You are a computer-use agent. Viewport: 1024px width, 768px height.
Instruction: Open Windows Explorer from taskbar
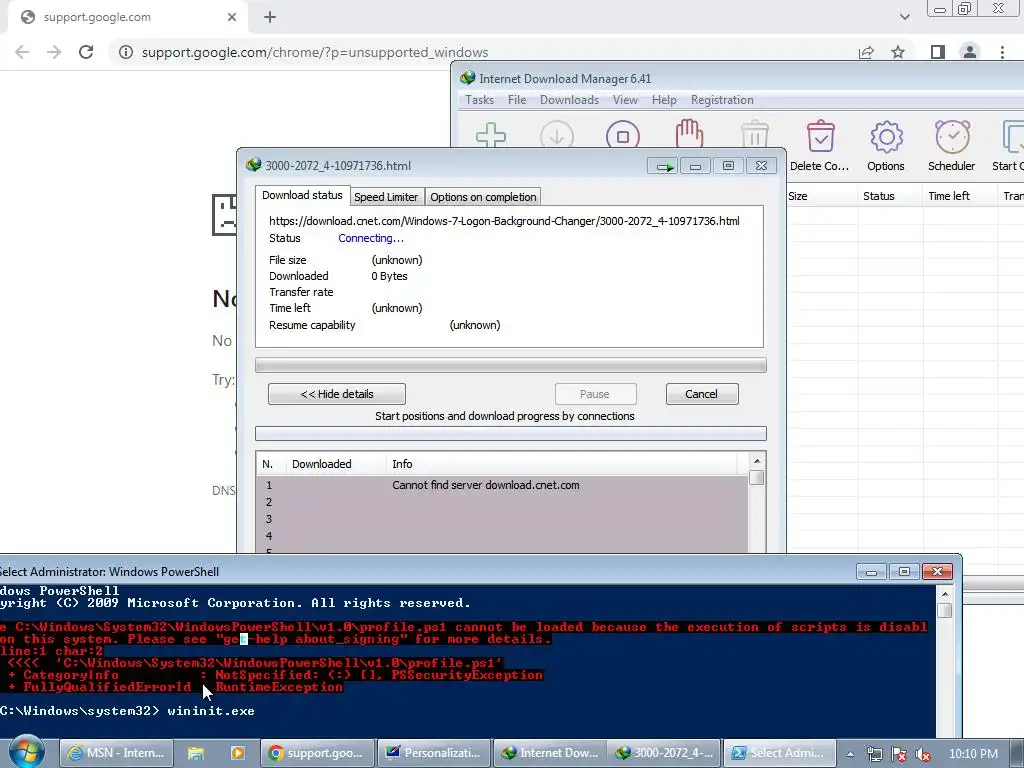[x=195, y=753]
